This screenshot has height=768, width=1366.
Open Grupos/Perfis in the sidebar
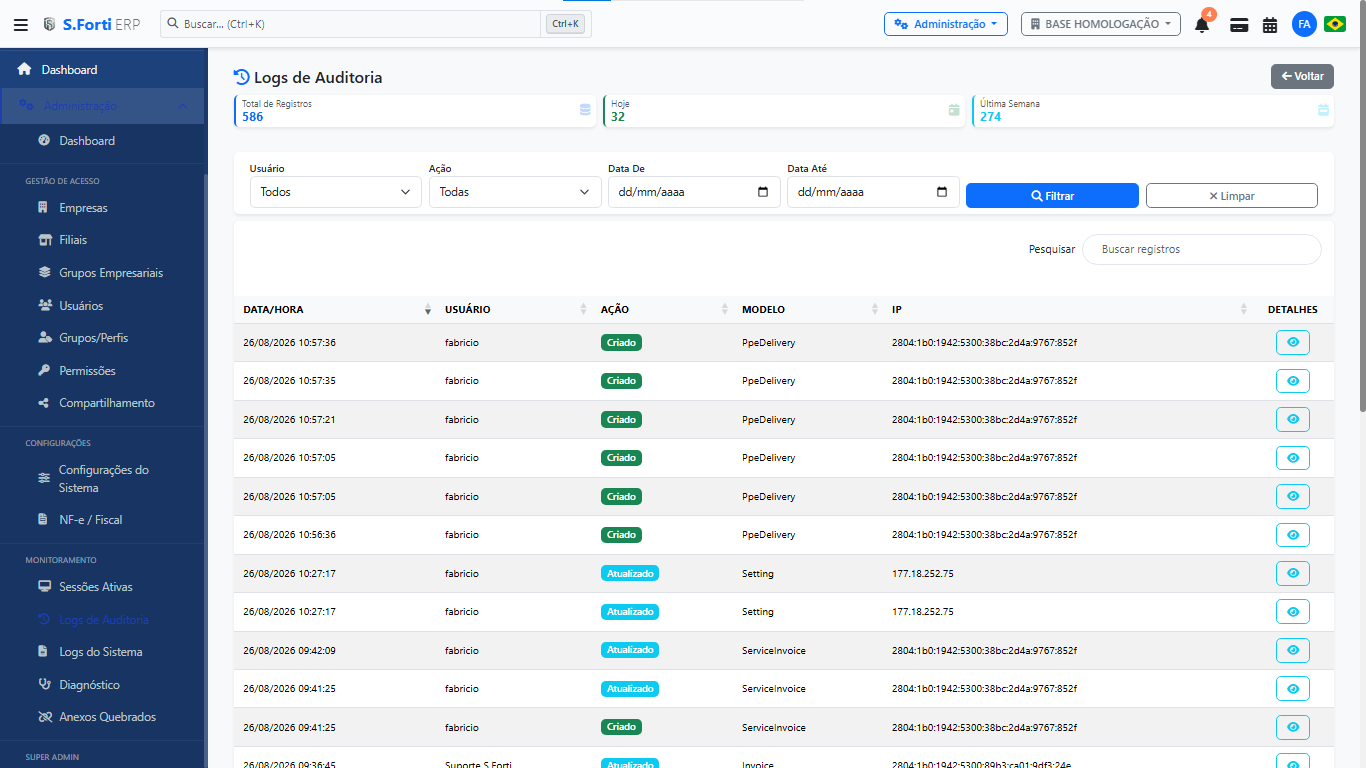pyautogui.click(x=93, y=338)
